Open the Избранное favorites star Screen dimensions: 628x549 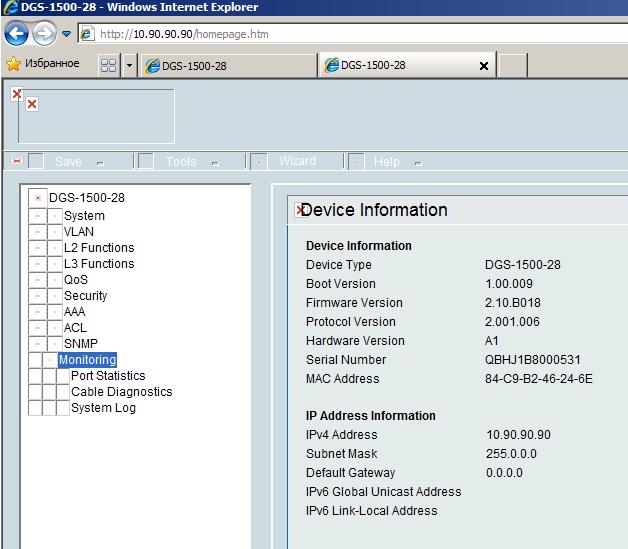(14, 64)
